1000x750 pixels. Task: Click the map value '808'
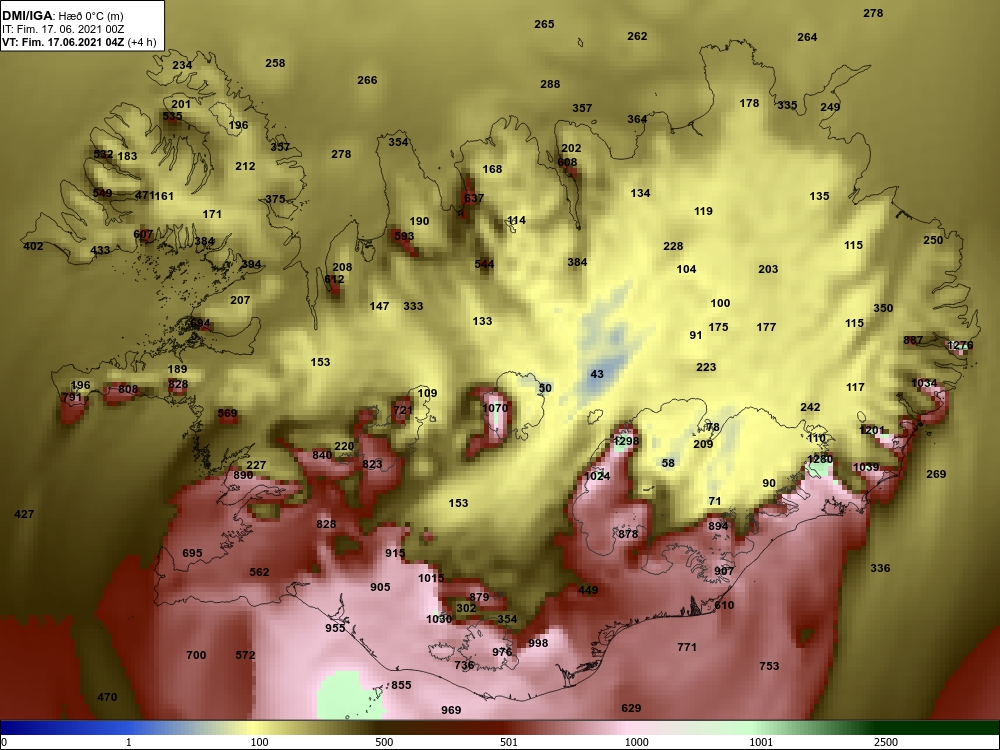[x=128, y=390]
